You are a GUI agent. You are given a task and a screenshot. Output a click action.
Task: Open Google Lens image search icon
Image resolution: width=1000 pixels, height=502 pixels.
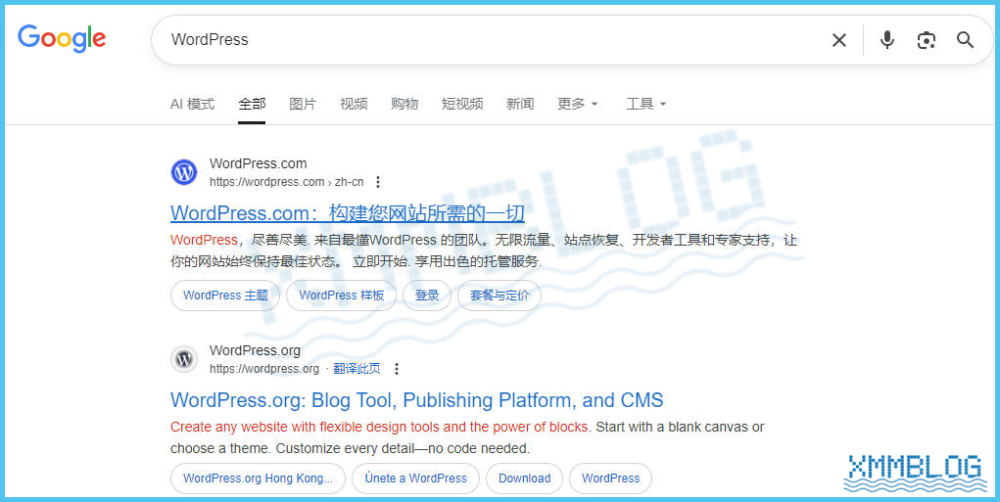pyautogui.click(x=926, y=40)
